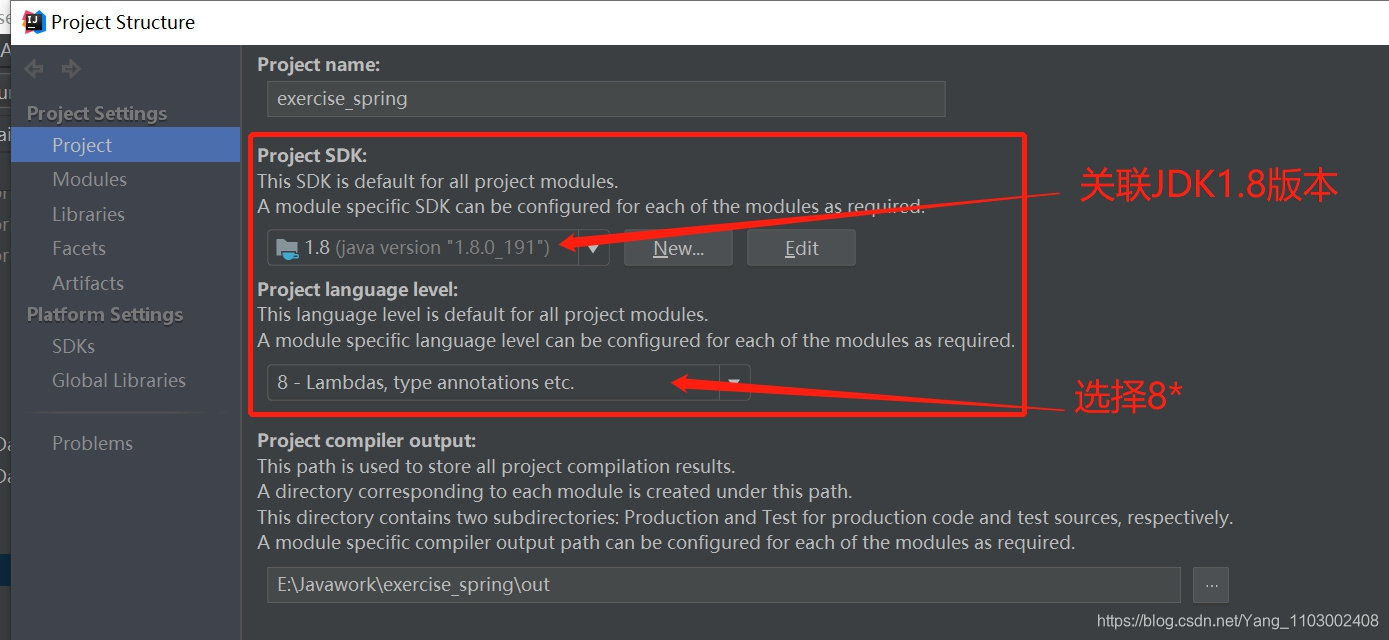The image size is (1389, 640).
Task: Select Modules in Project Settings sidebar
Action: click(89, 179)
